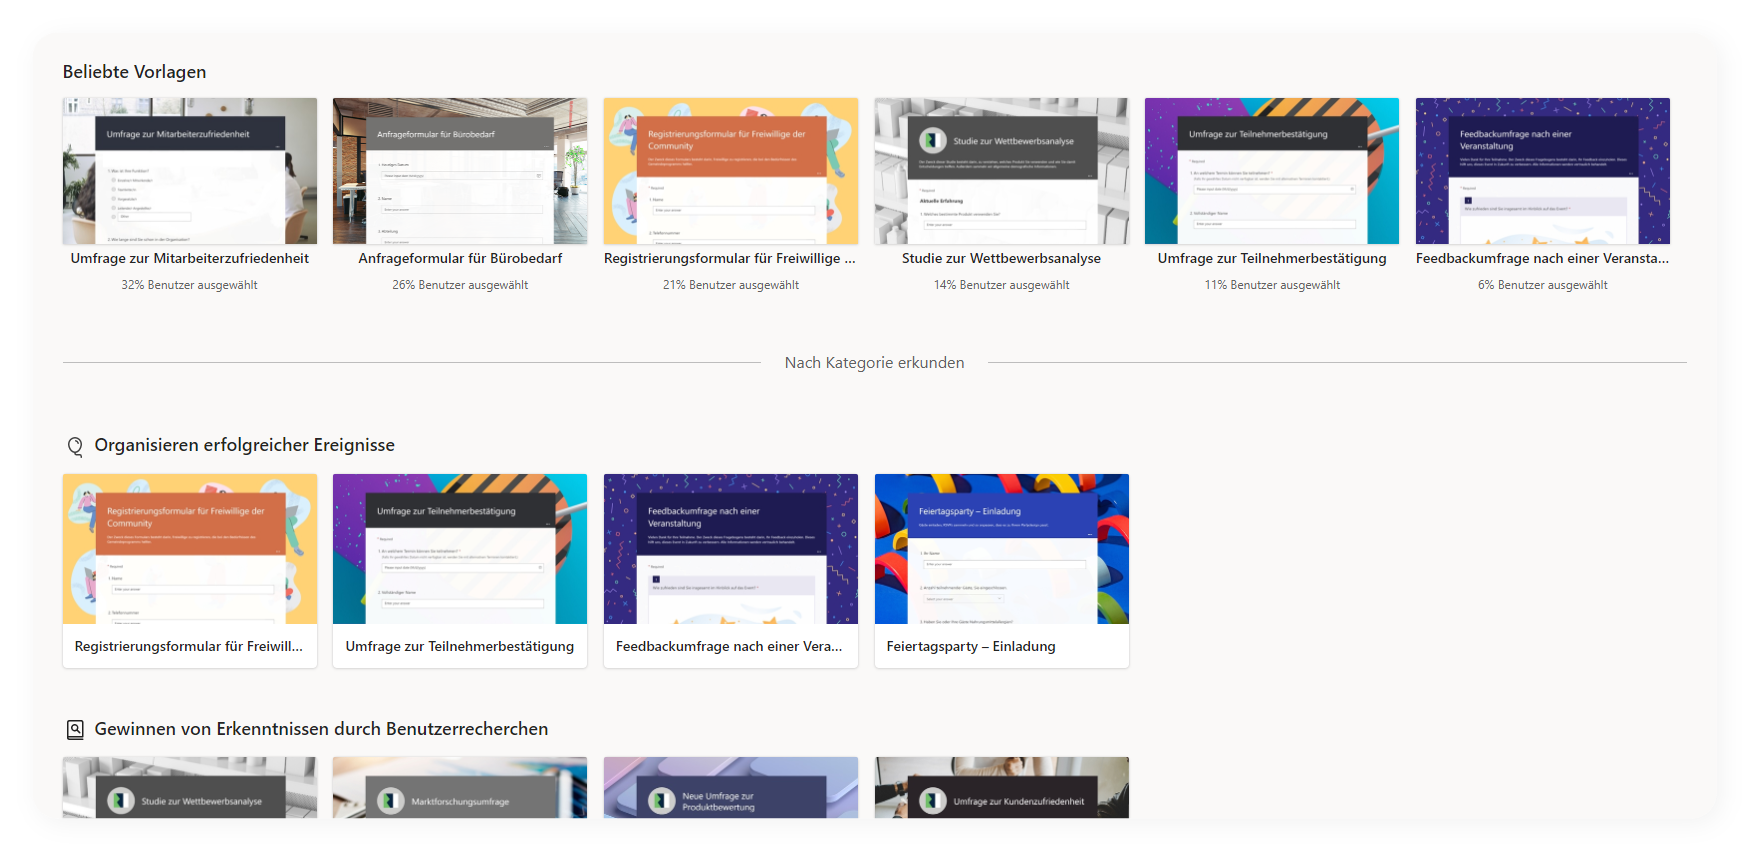Viewport: 1759px width, 861px height.
Task: Click 'Anfrageformular für Bürobedarf' title text
Action: tap(460, 259)
